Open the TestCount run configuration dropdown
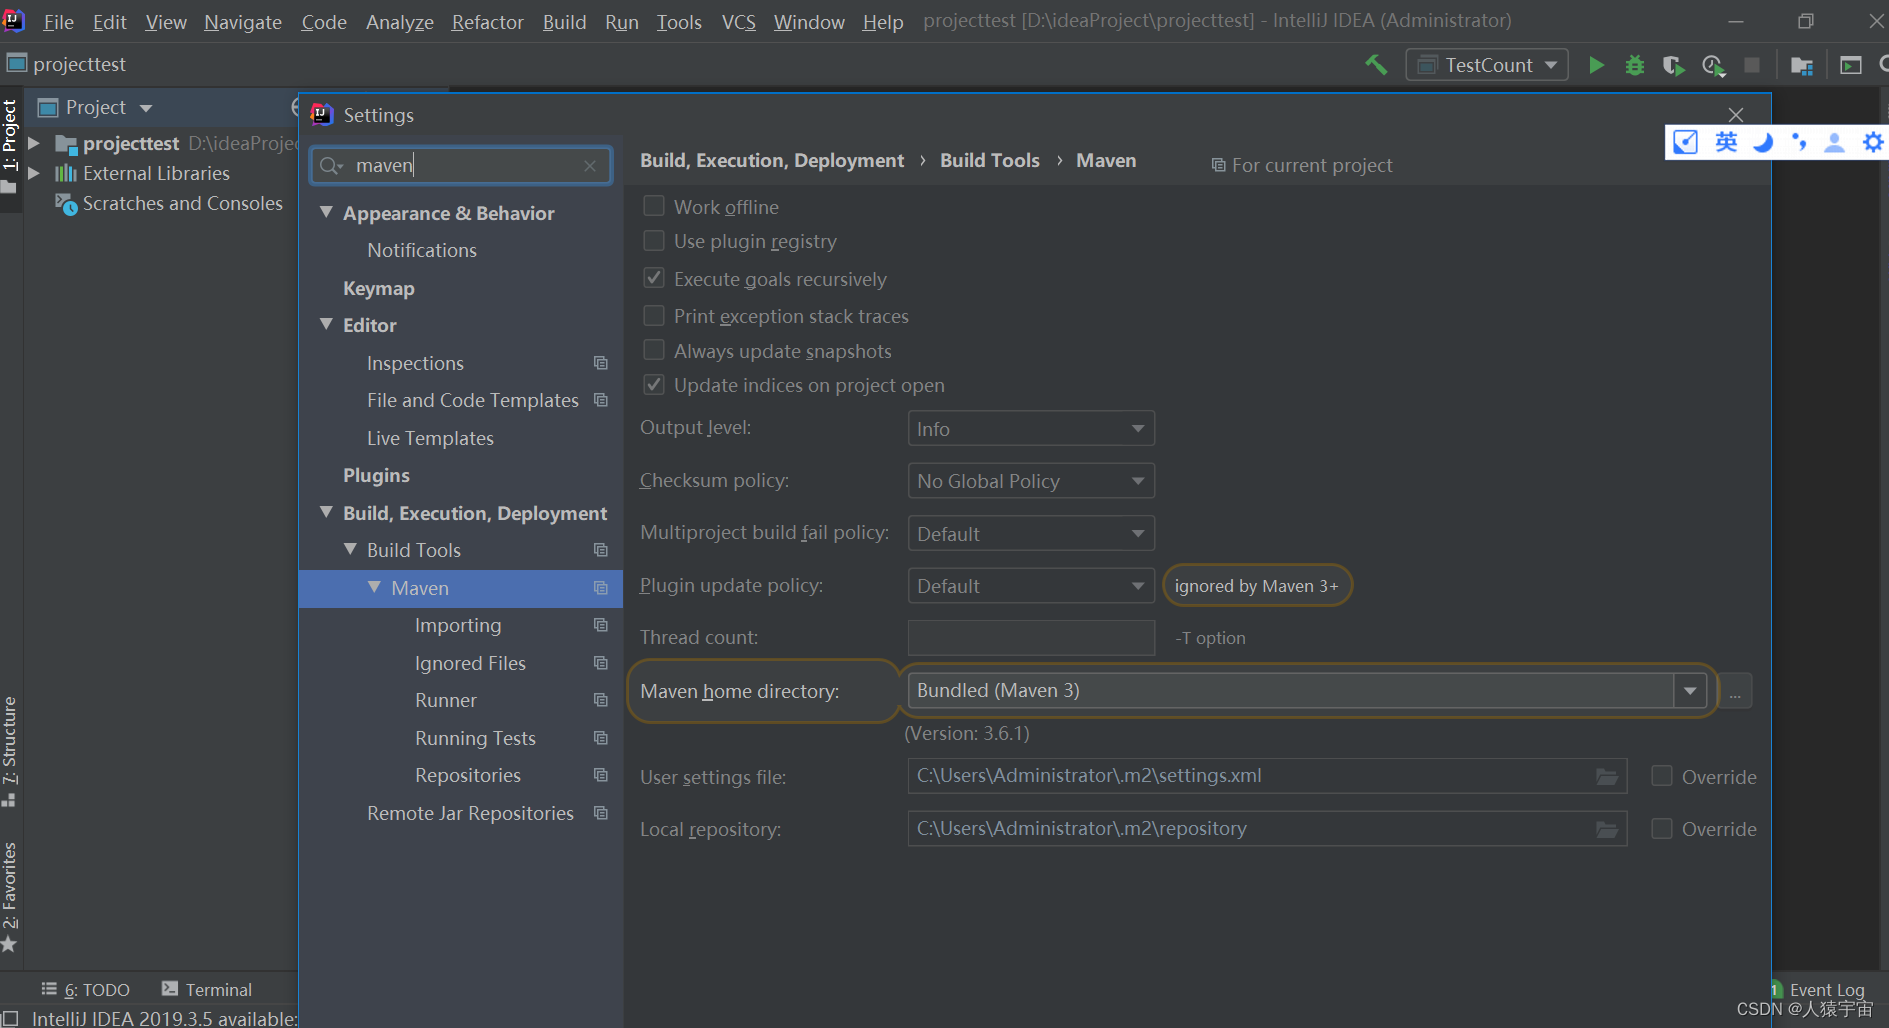 (1487, 65)
